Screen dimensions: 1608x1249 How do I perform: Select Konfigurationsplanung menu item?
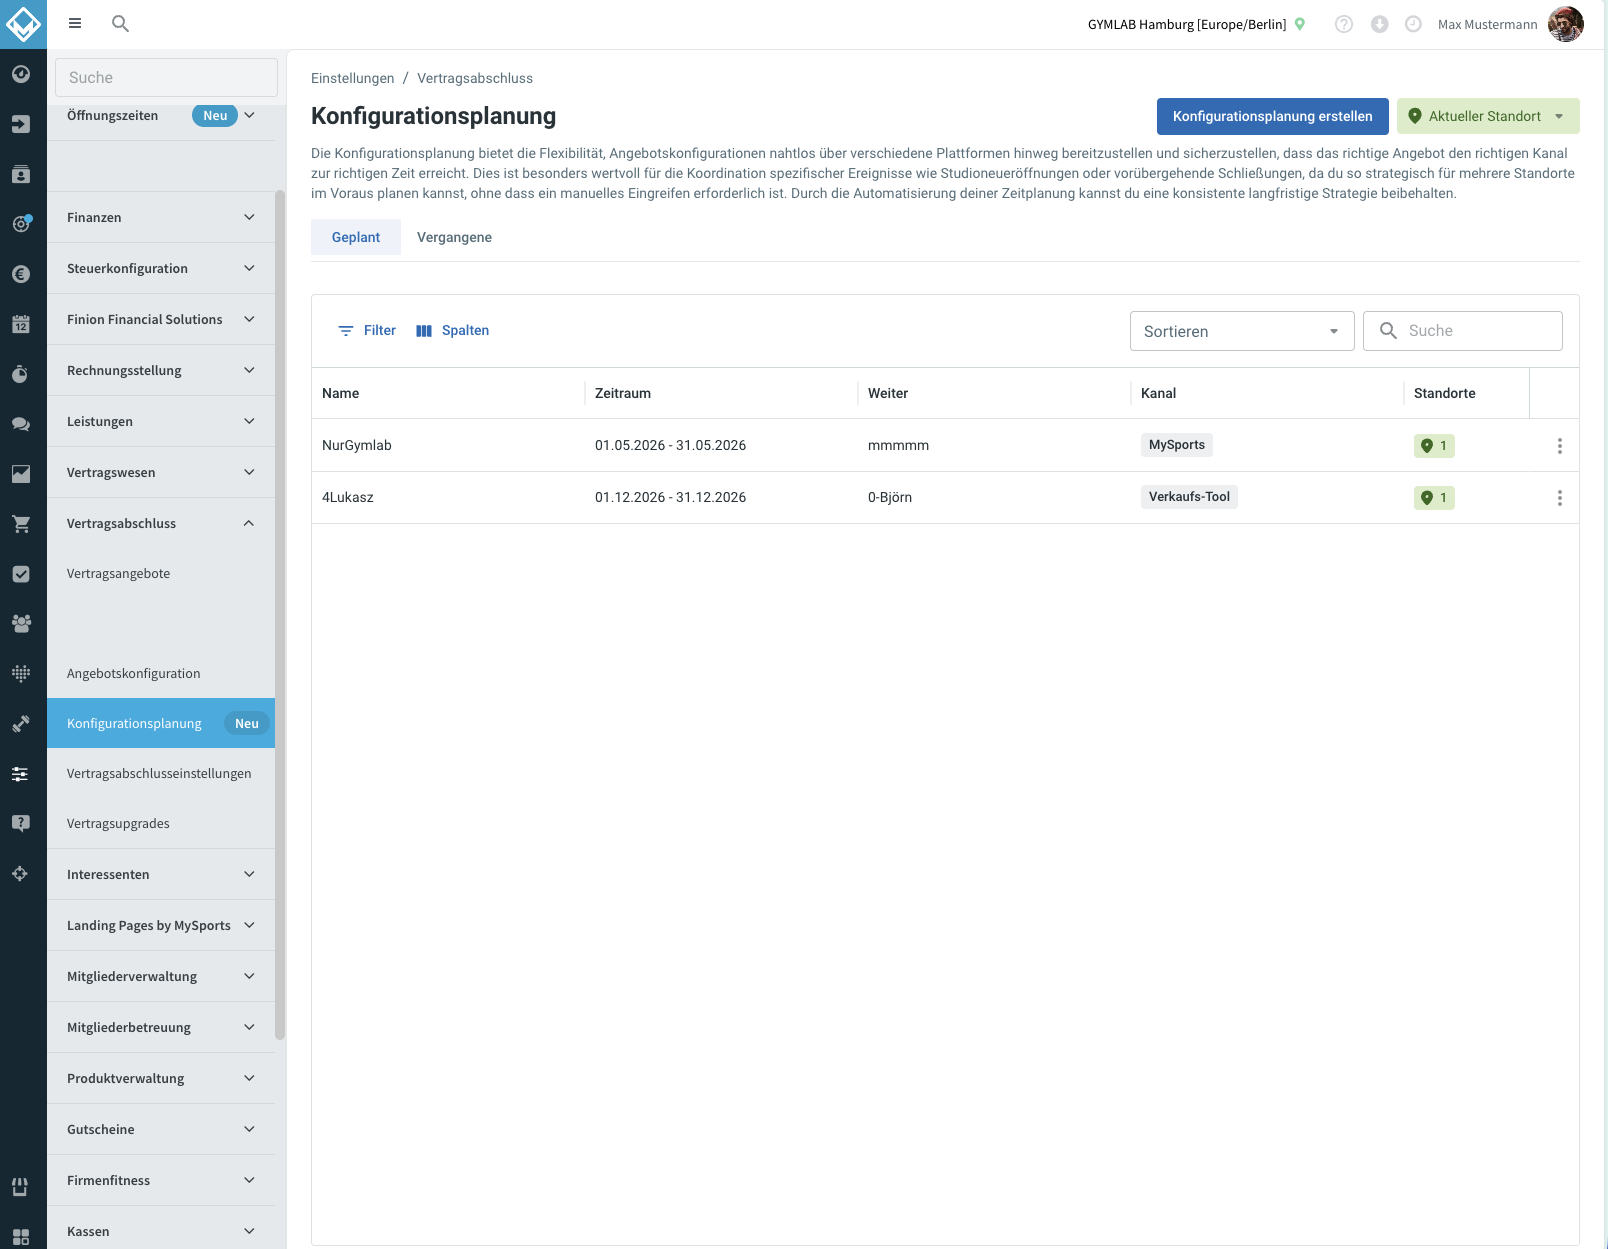coord(161,723)
